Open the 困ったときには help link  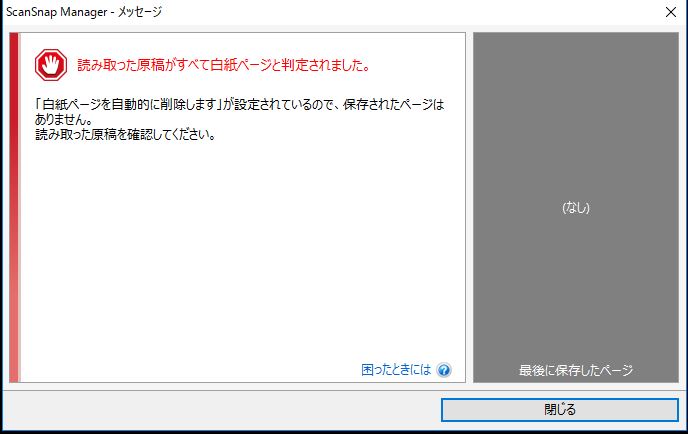click(396, 370)
